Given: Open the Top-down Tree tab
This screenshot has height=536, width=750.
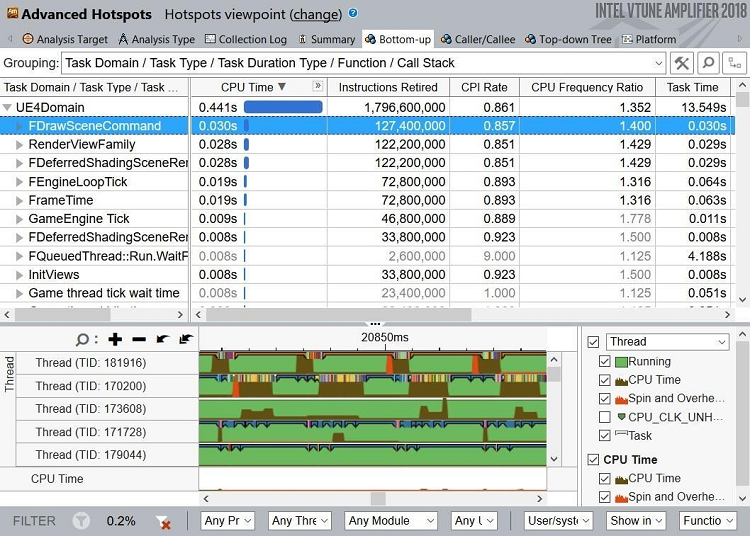Looking at the screenshot, I should (568, 39).
